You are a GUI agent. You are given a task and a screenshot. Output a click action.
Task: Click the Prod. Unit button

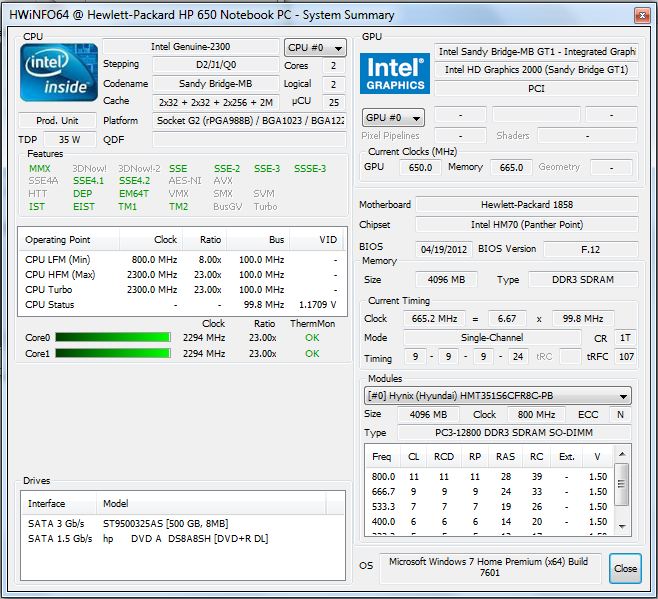click(x=57, y=120)
